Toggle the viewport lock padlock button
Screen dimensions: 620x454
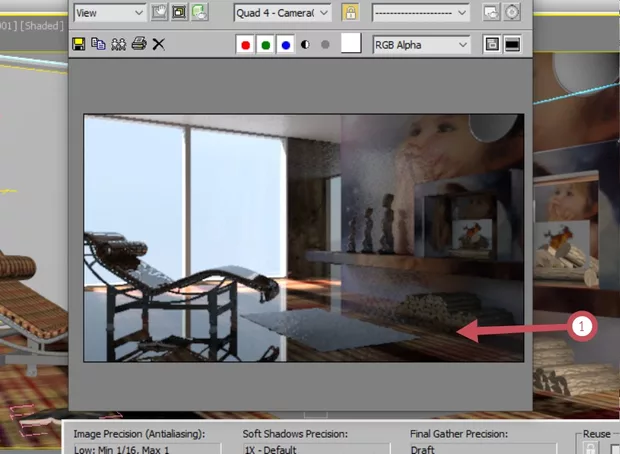point(350,13)
